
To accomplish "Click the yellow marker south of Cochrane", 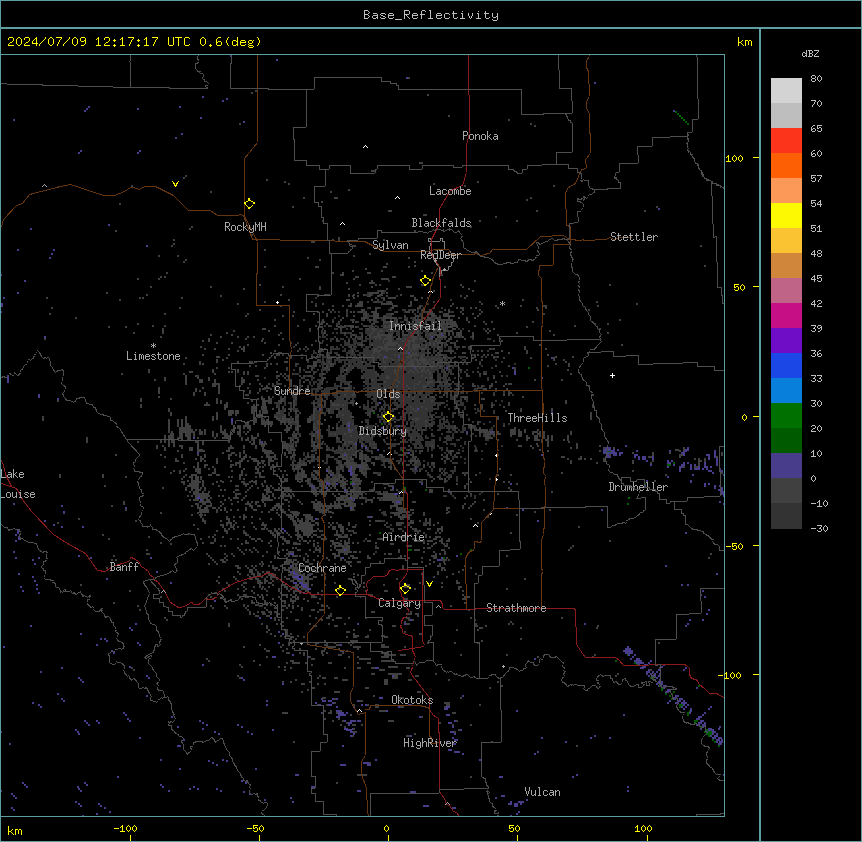I will click(x=340, y=590).
